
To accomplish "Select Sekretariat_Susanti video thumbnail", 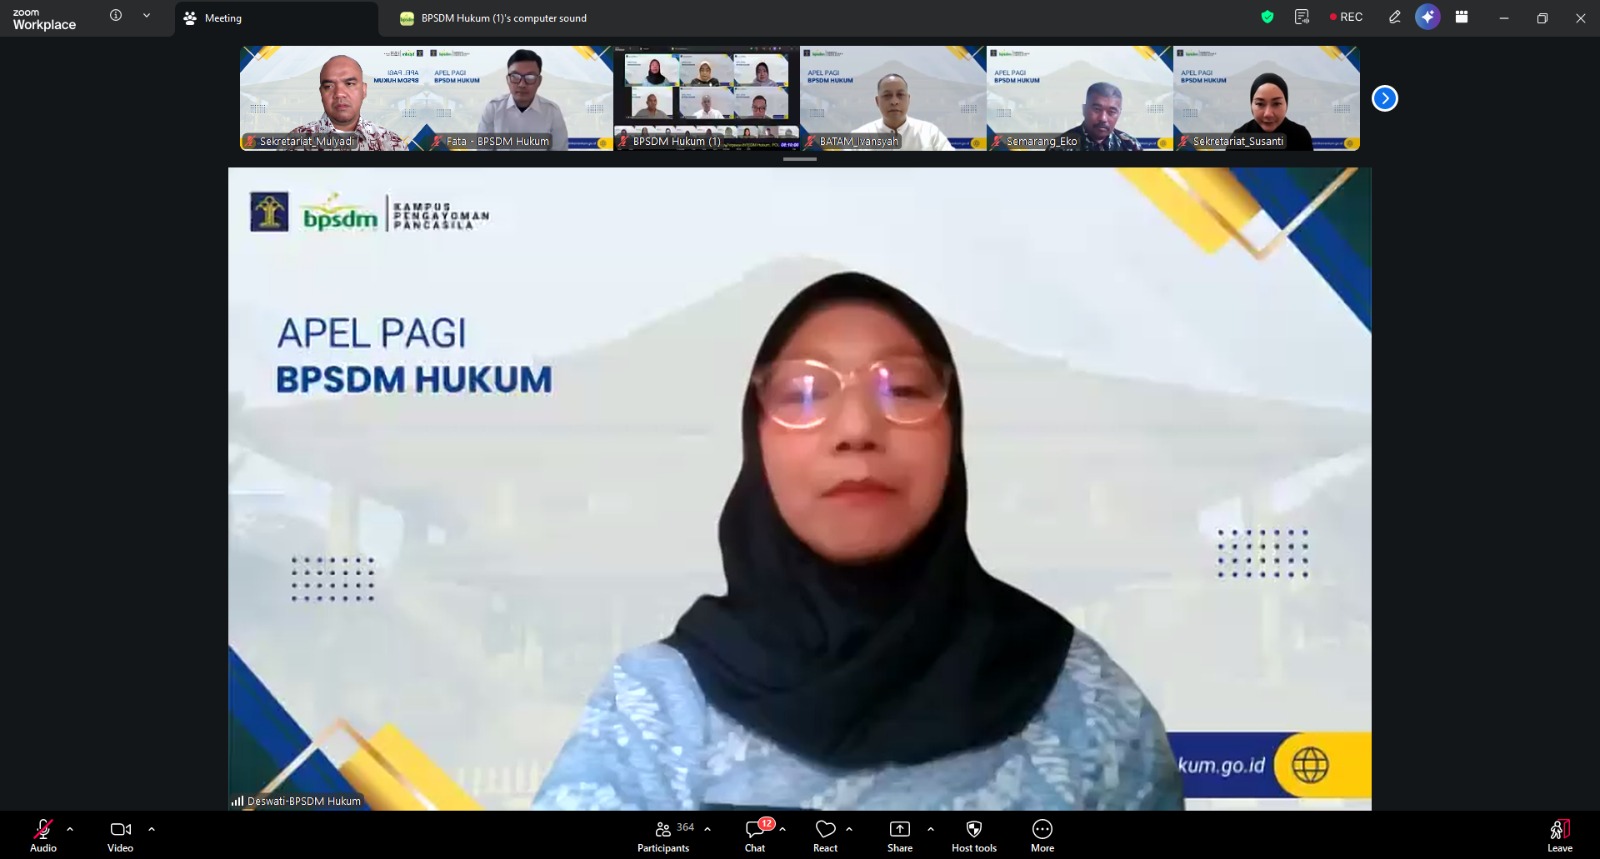I will click(1267, 98).
